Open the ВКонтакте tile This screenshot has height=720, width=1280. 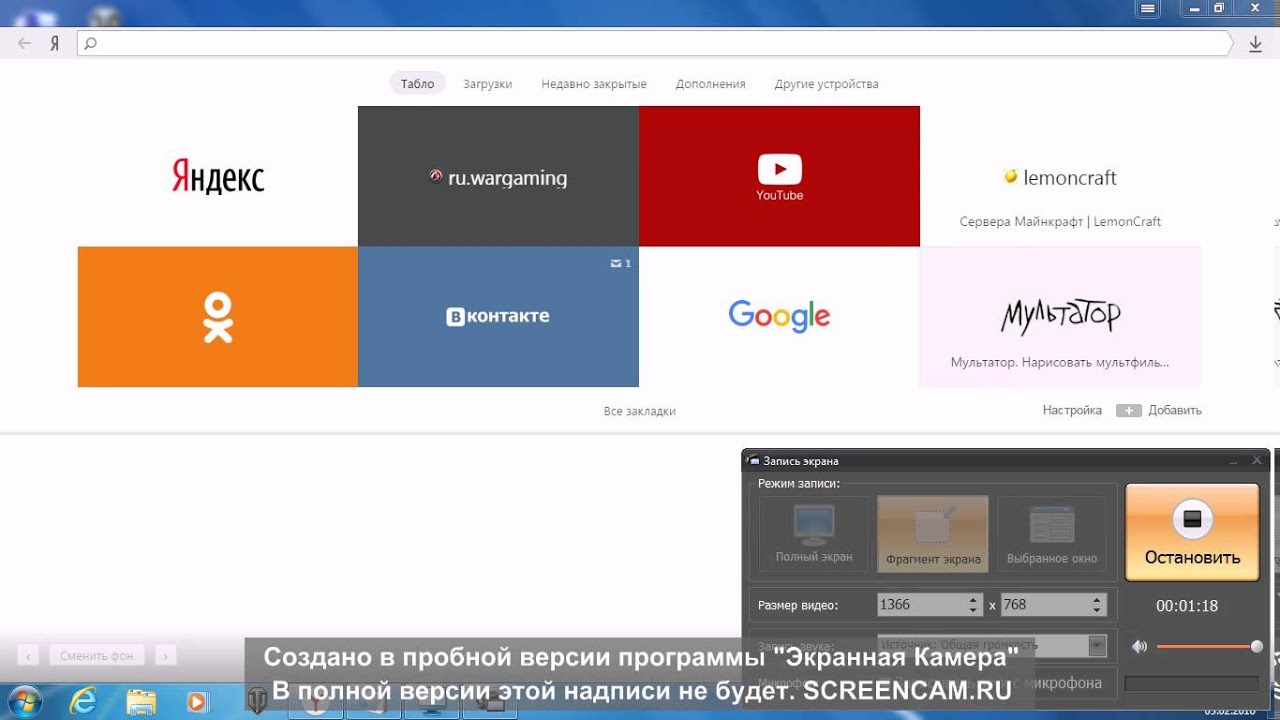point(498,317)
